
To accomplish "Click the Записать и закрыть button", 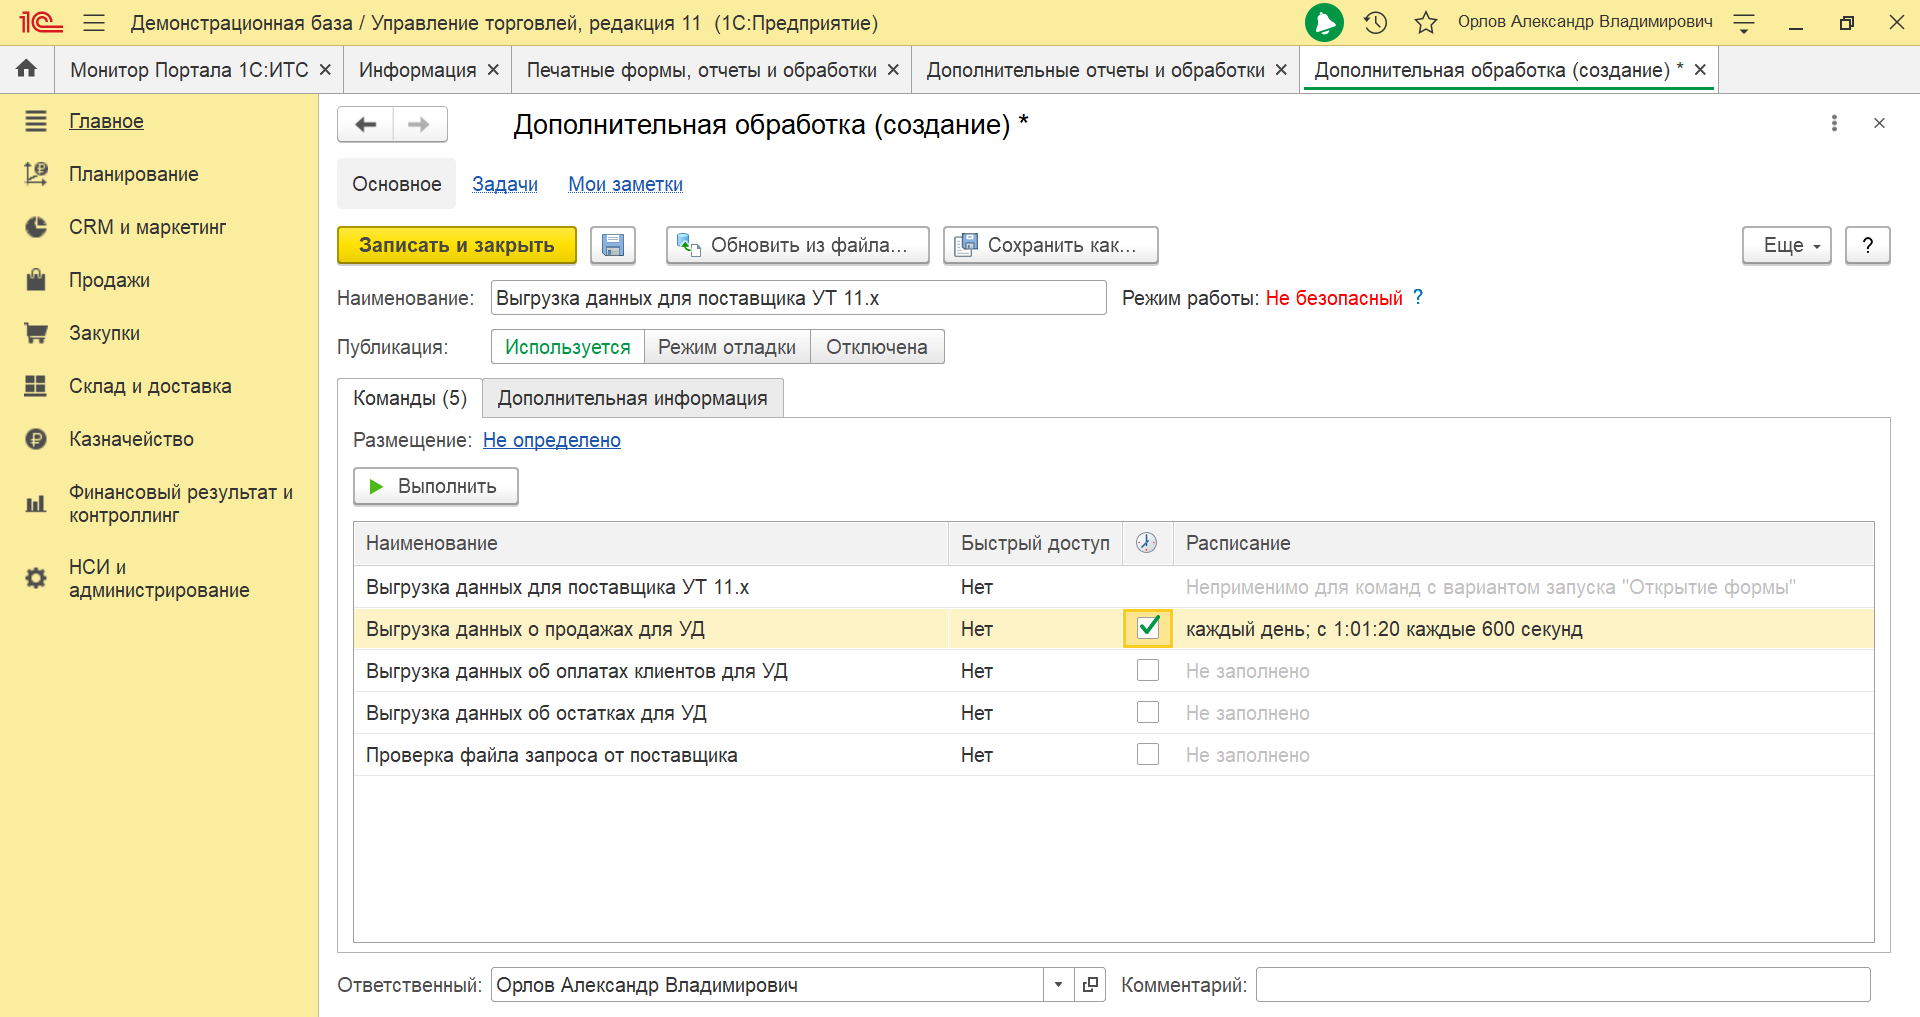I will [x=456, y=245].
